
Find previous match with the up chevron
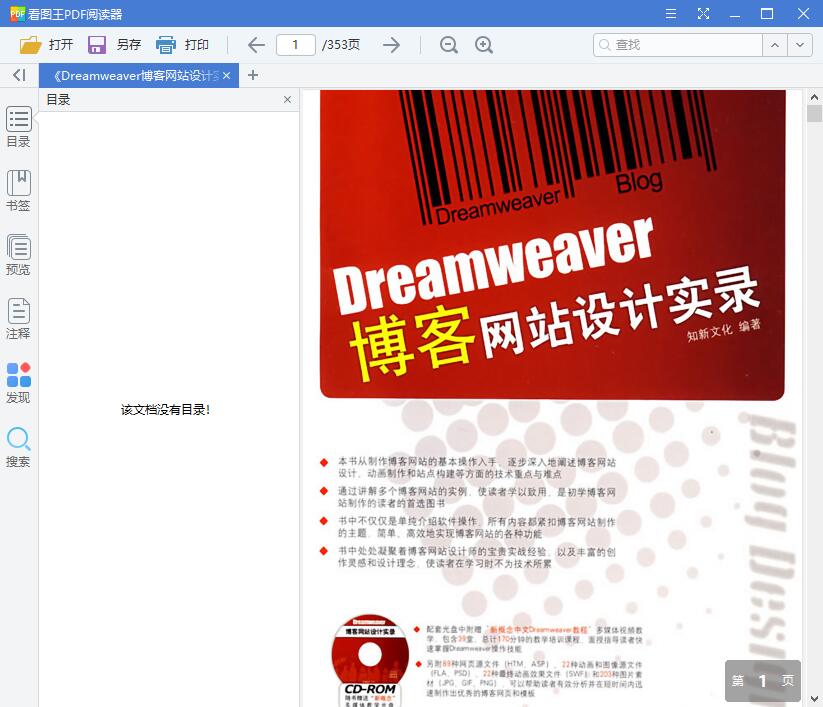tap(775, 45)
